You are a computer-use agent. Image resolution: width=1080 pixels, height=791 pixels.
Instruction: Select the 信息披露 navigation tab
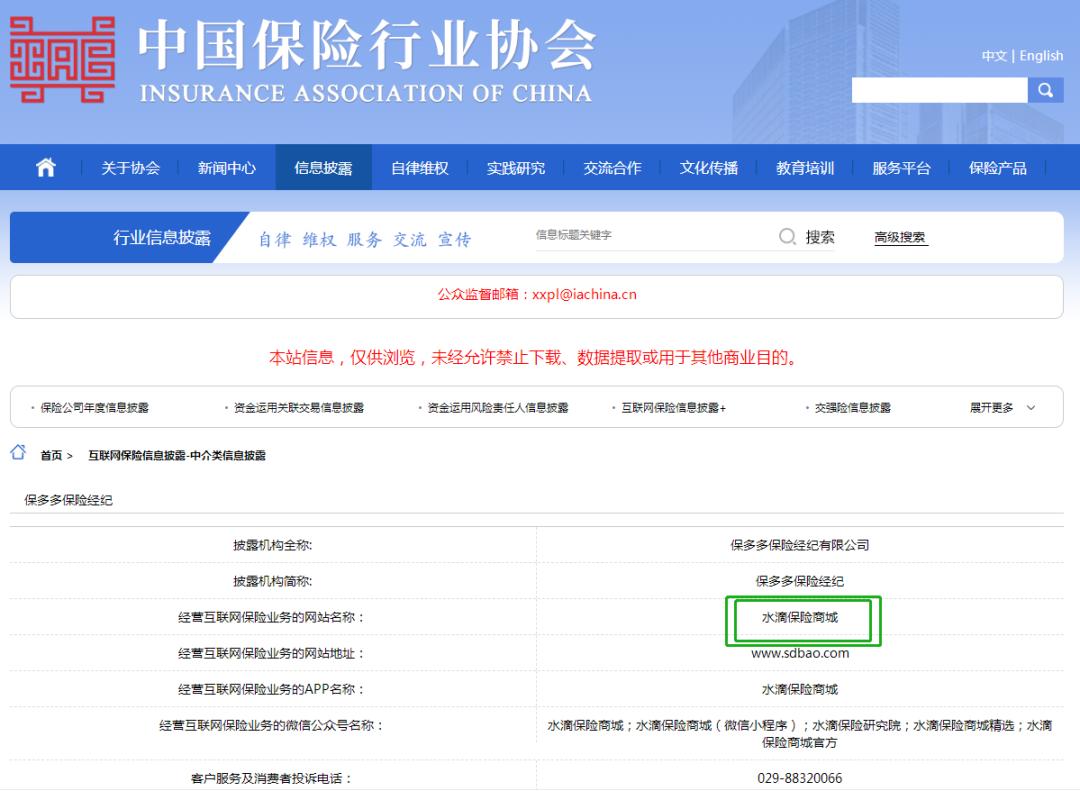pyautogui.click(x=324, y=167)
